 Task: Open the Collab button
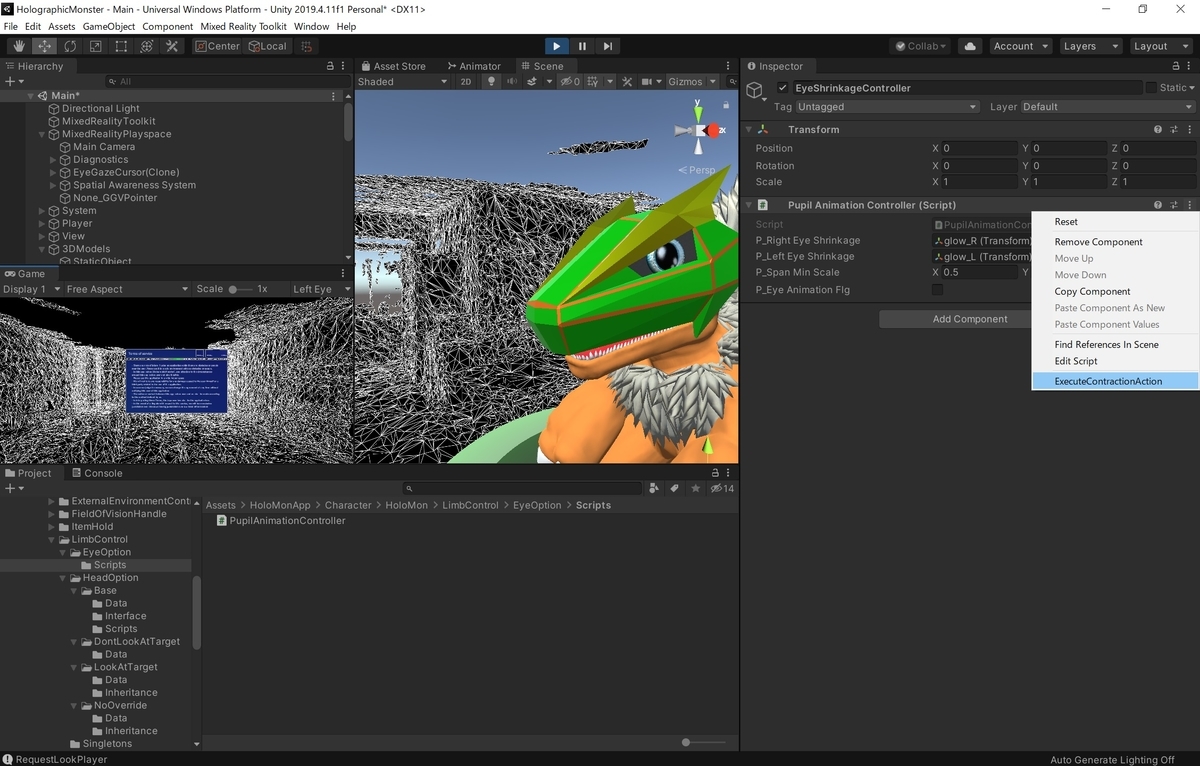[919, 46]
